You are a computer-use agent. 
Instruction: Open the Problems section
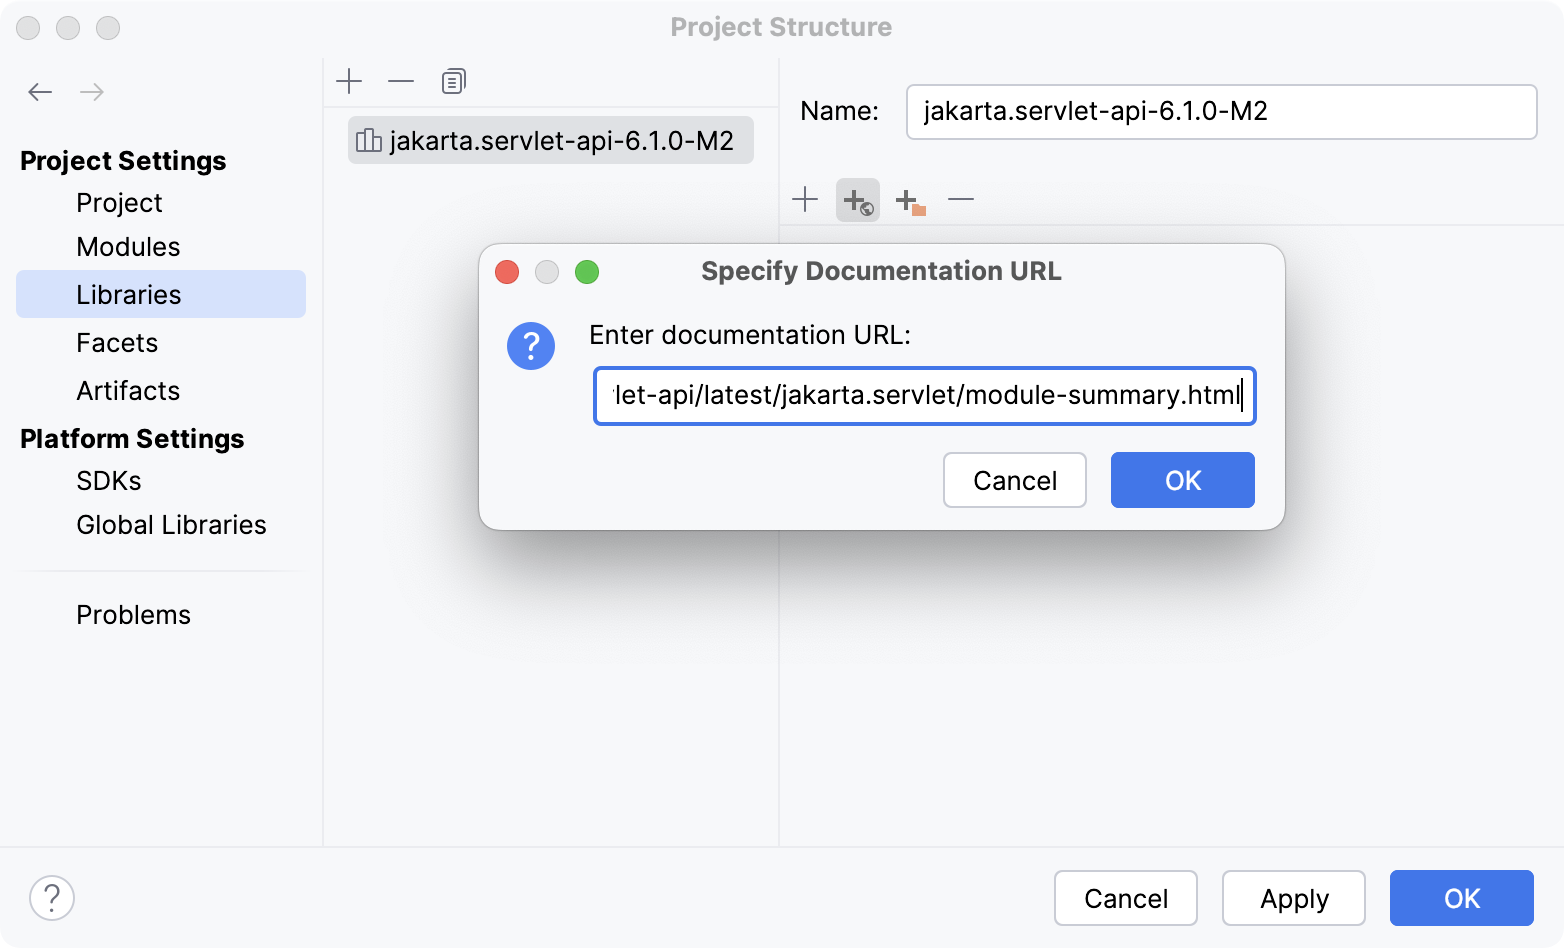(x=133, y=615)
